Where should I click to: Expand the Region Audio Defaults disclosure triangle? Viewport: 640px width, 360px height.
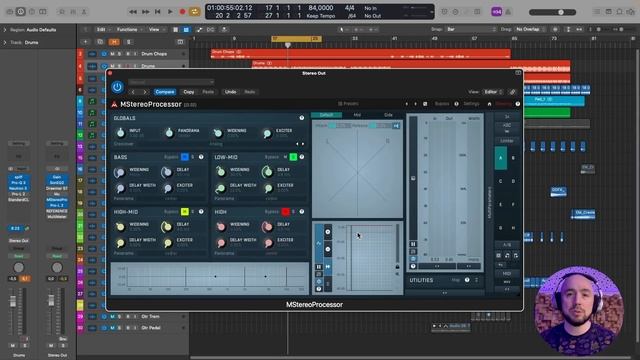pos(5,30)
